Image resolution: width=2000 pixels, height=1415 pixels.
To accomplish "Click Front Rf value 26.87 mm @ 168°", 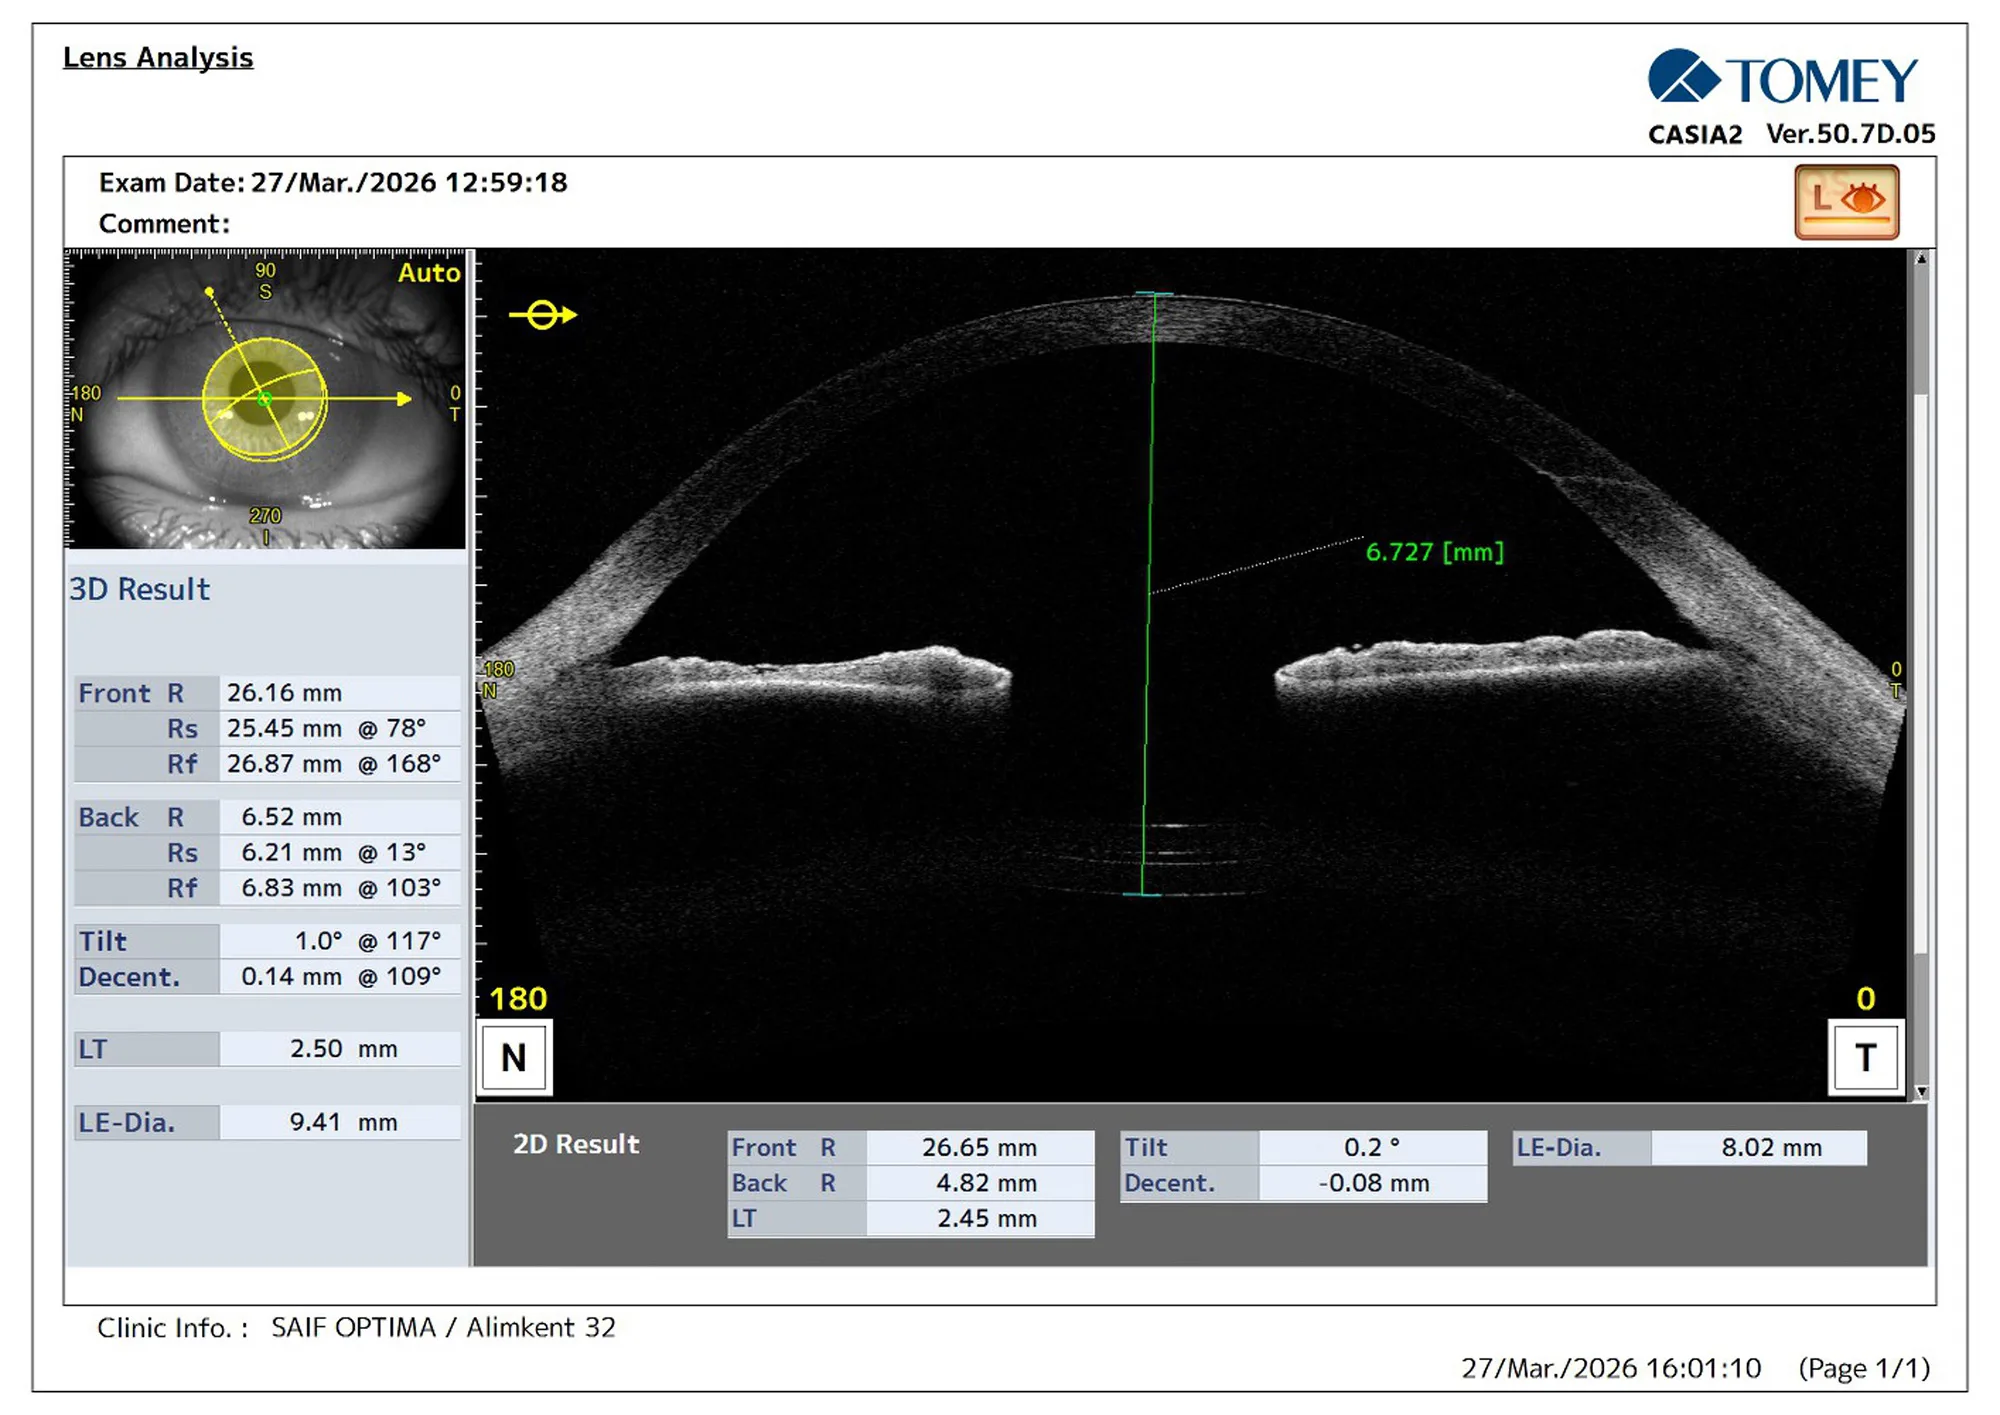I will [340, 764].
